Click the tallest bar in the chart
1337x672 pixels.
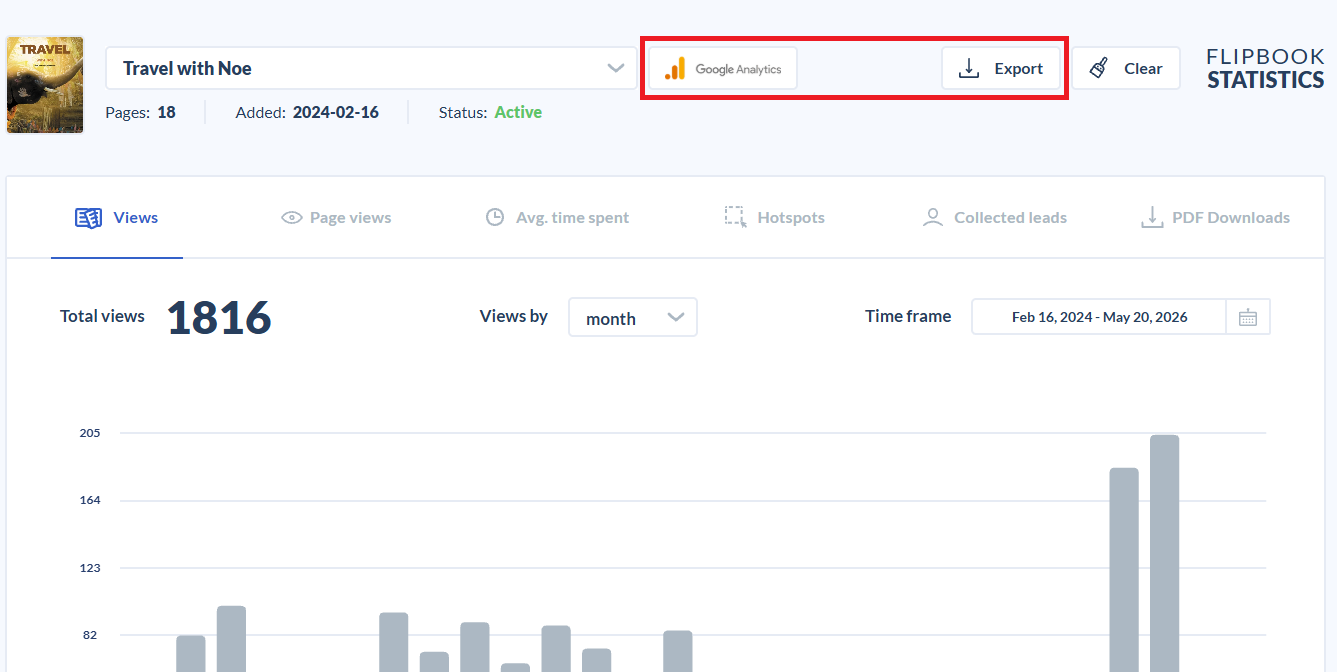click(x=1164, y=553)
